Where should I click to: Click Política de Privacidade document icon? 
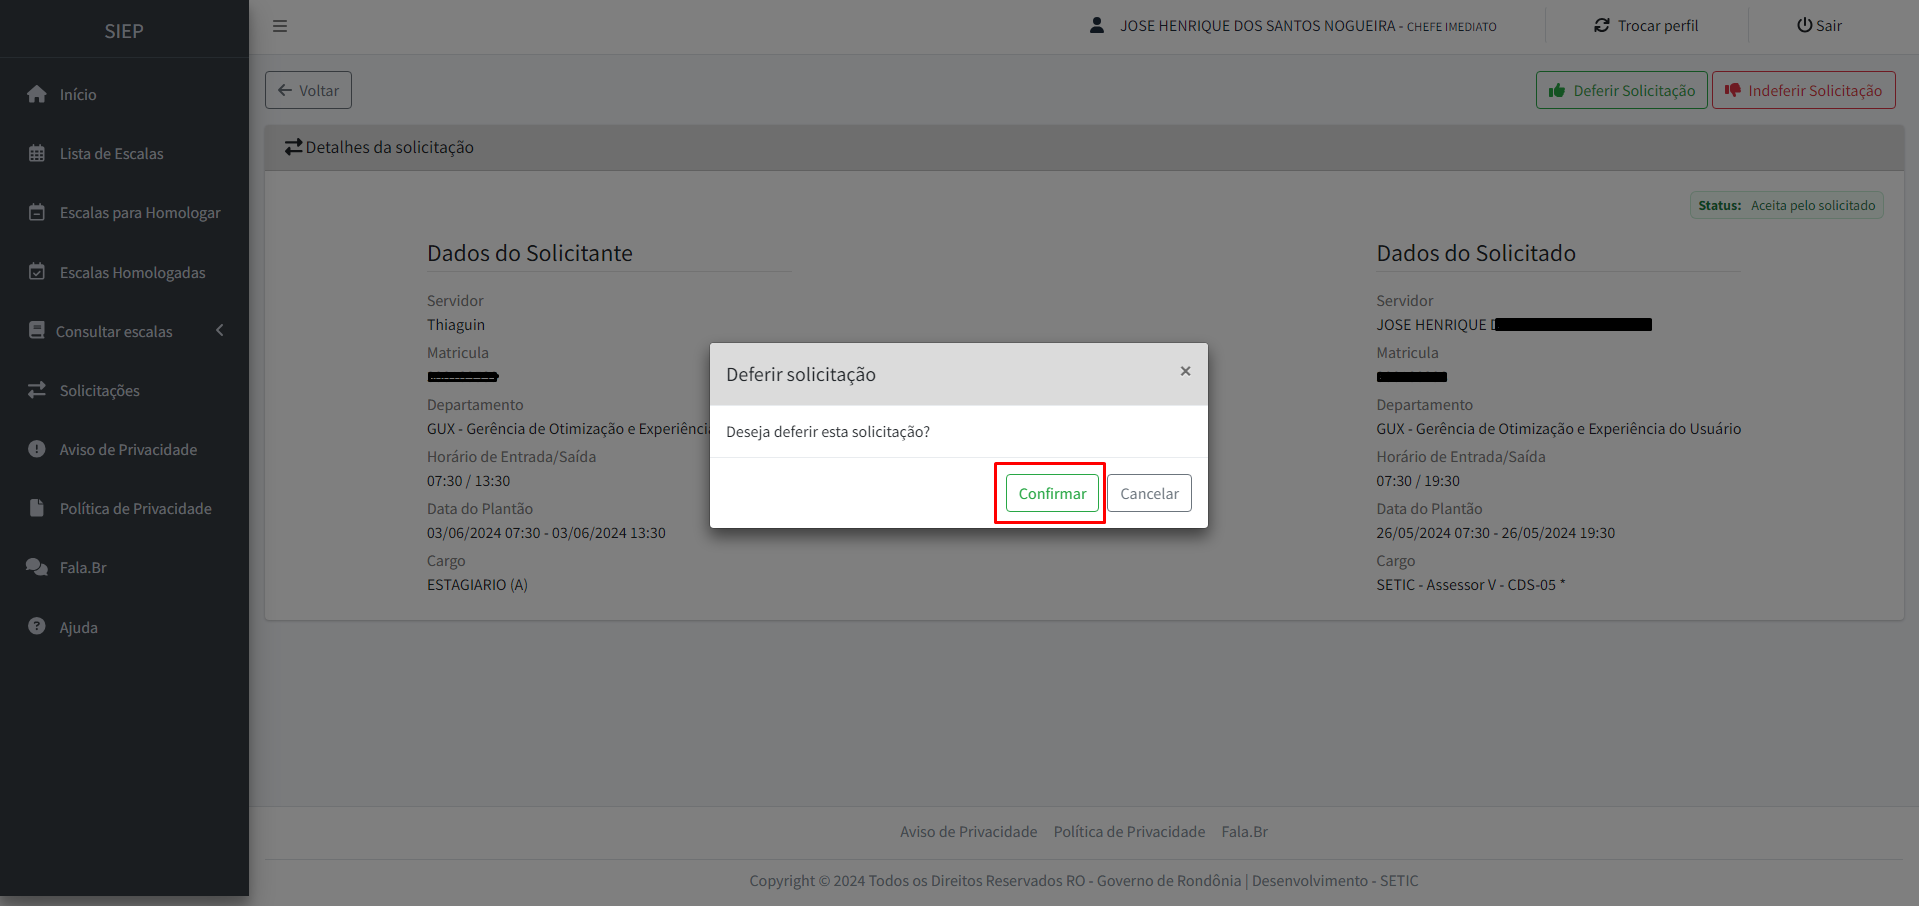point(37,508)
